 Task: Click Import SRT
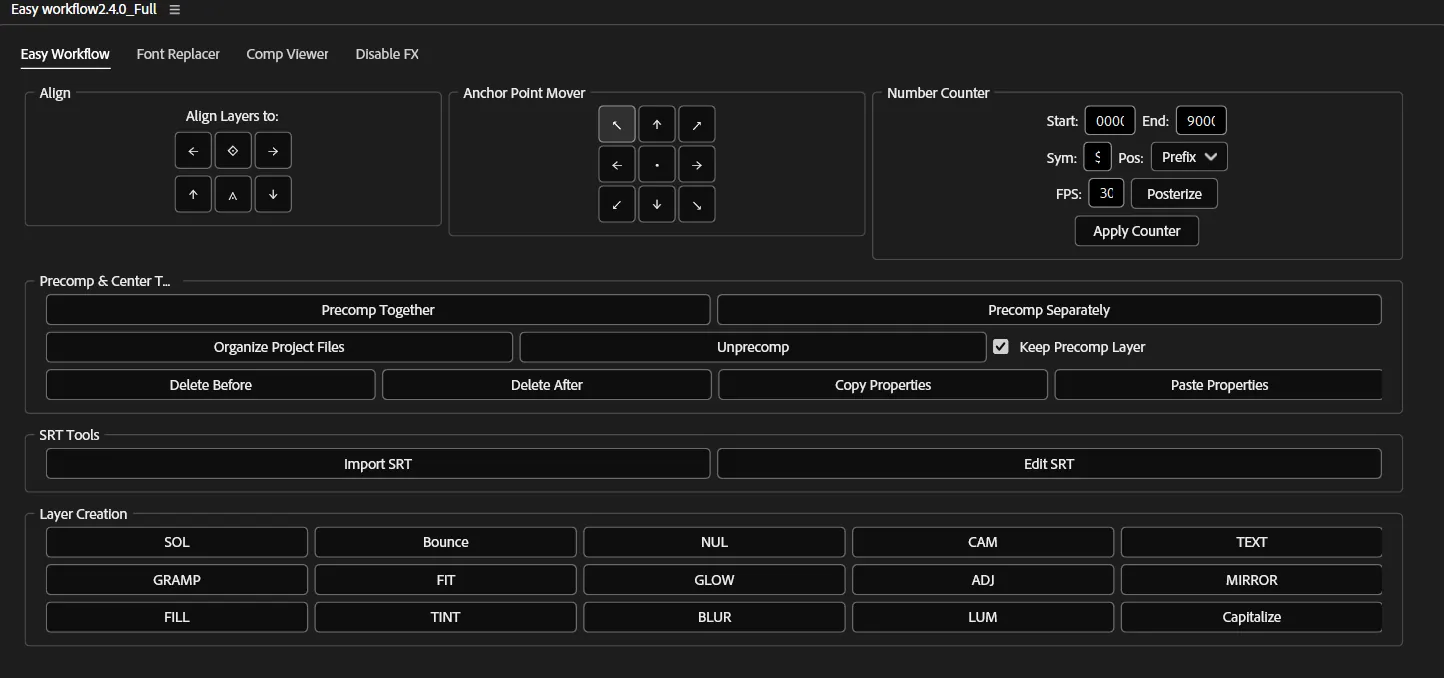pos(378,463)
